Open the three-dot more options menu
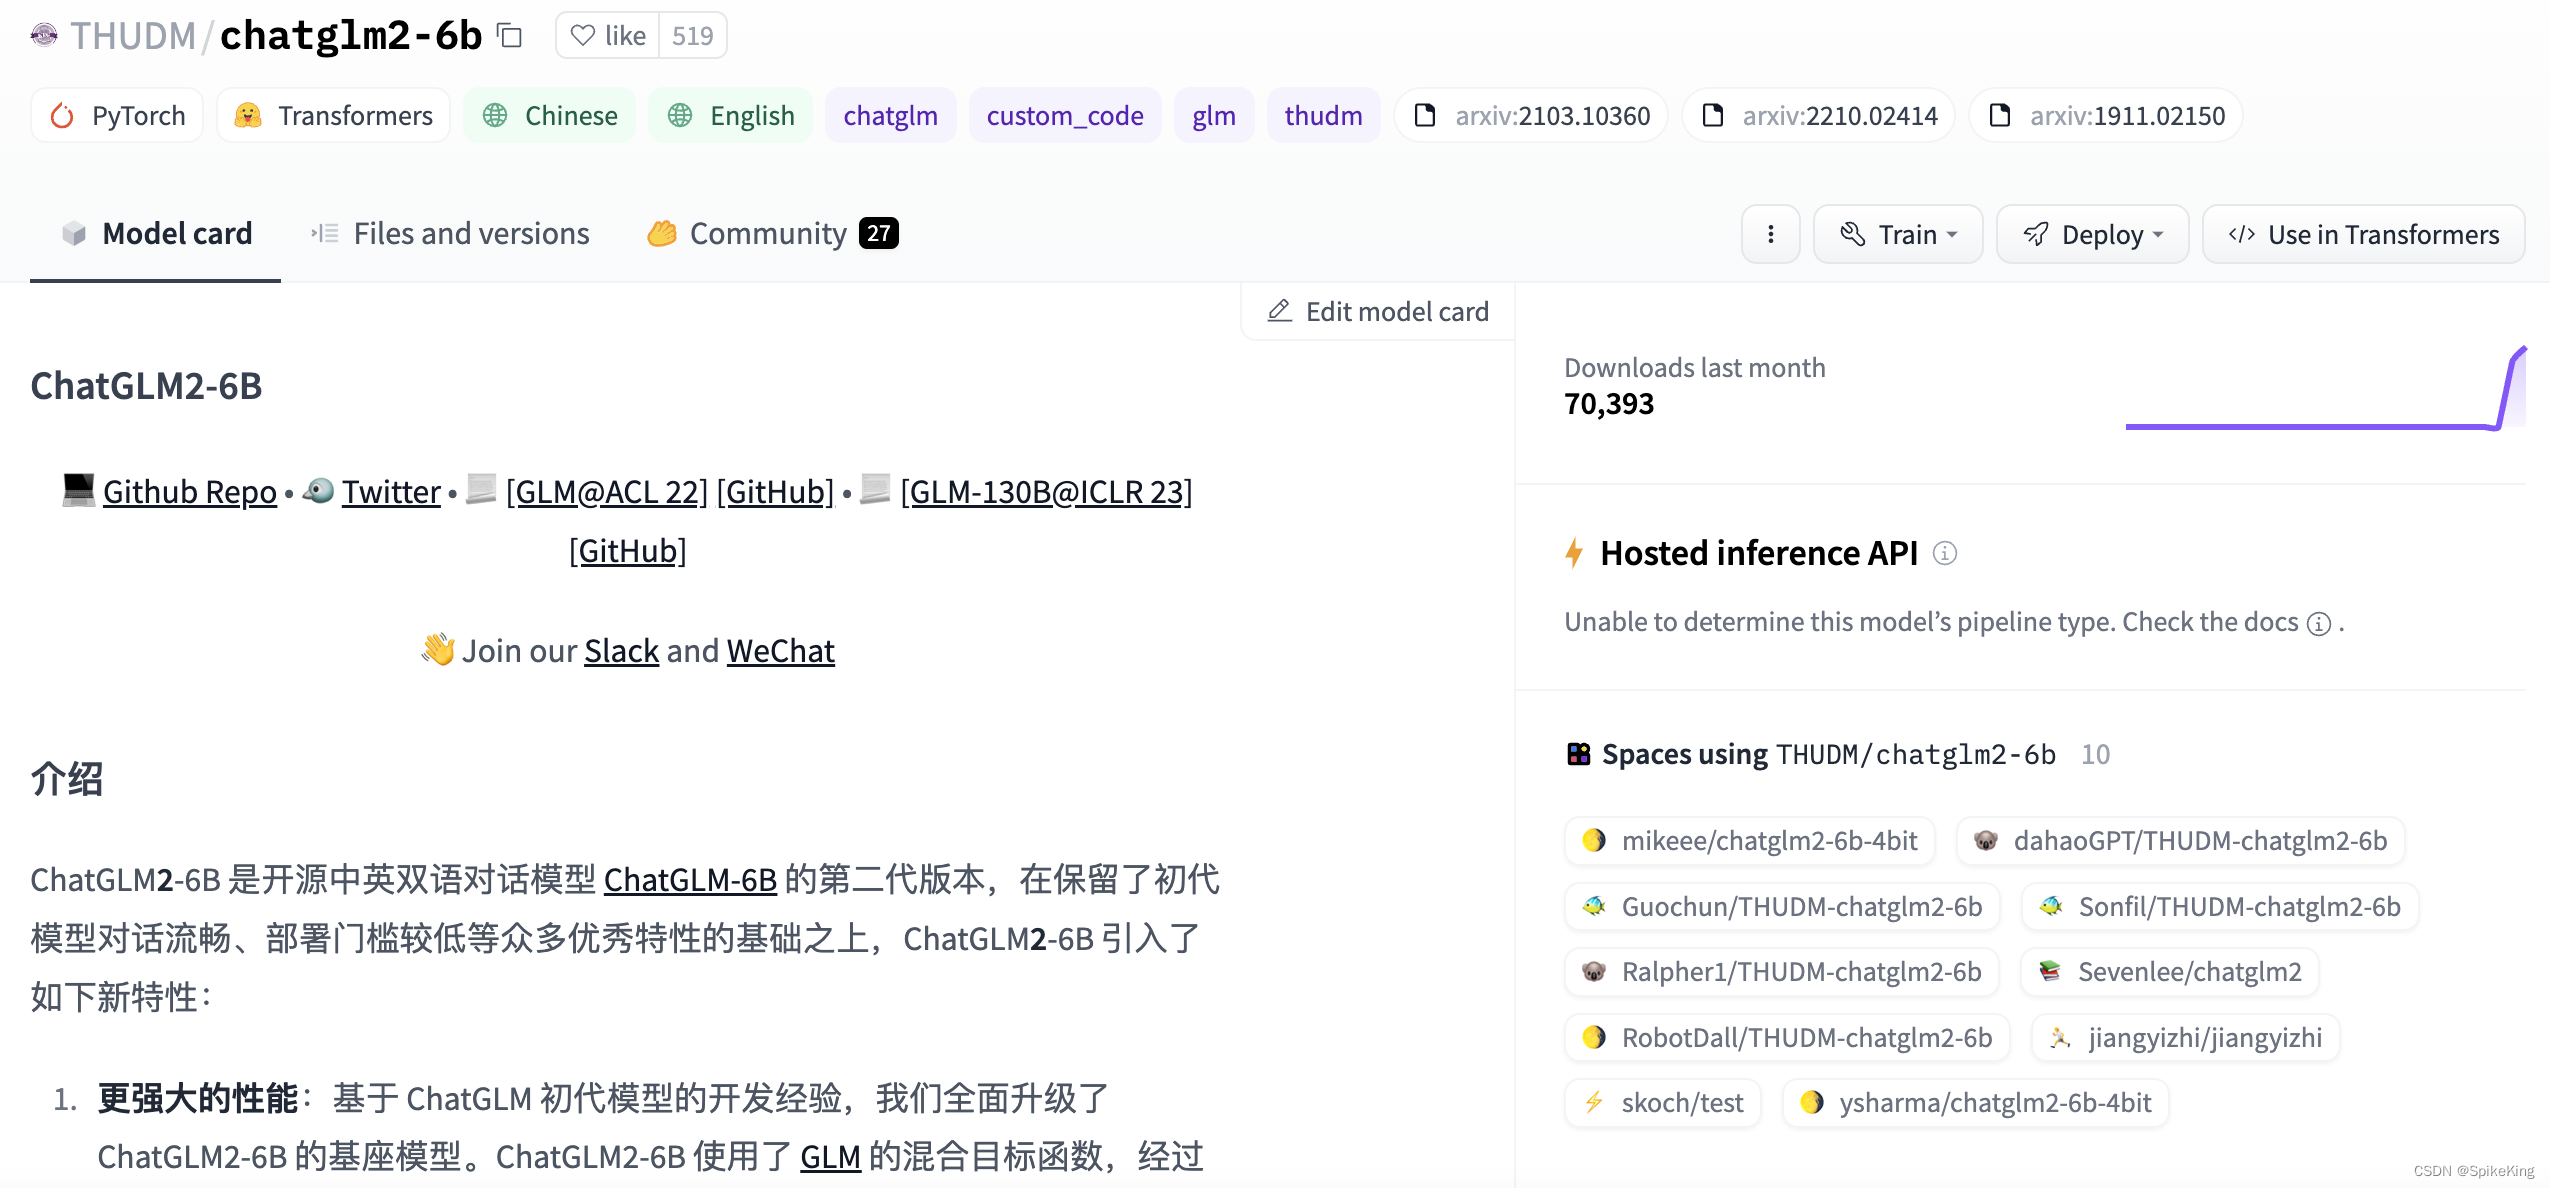 point(1770,234)
